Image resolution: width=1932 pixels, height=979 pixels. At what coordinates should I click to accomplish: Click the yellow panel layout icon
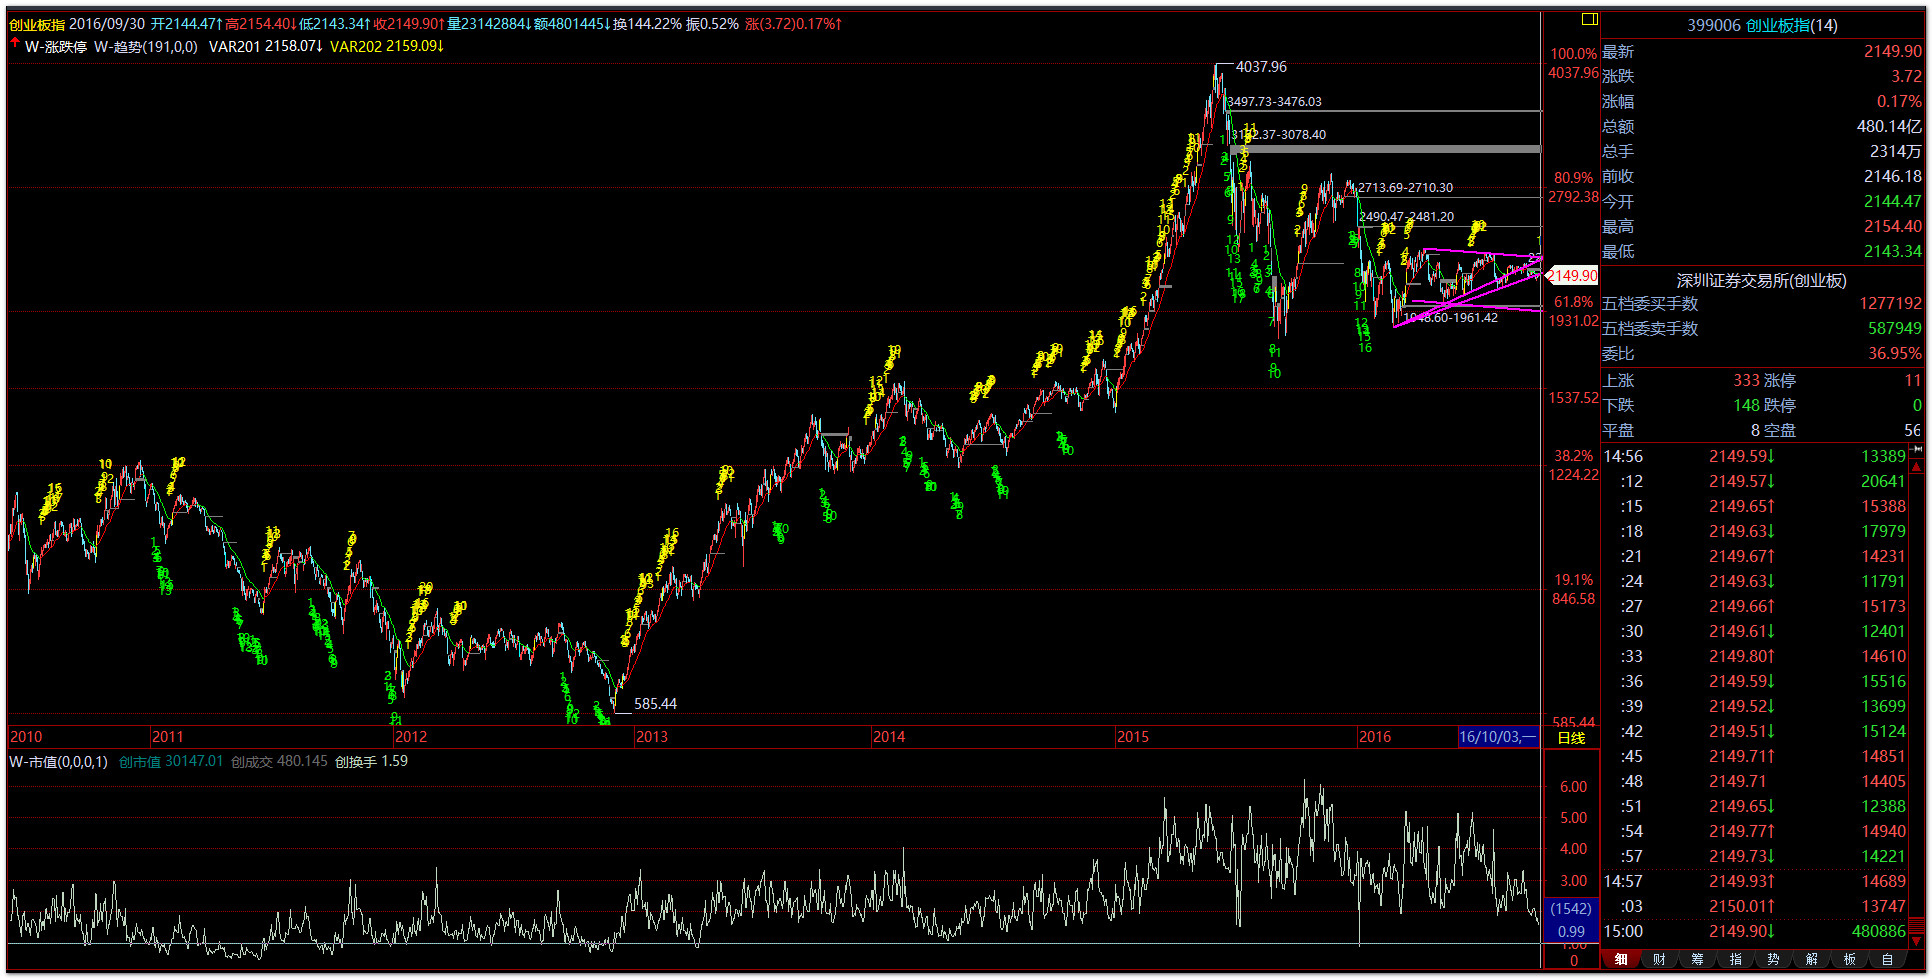tap(1589, 19)
